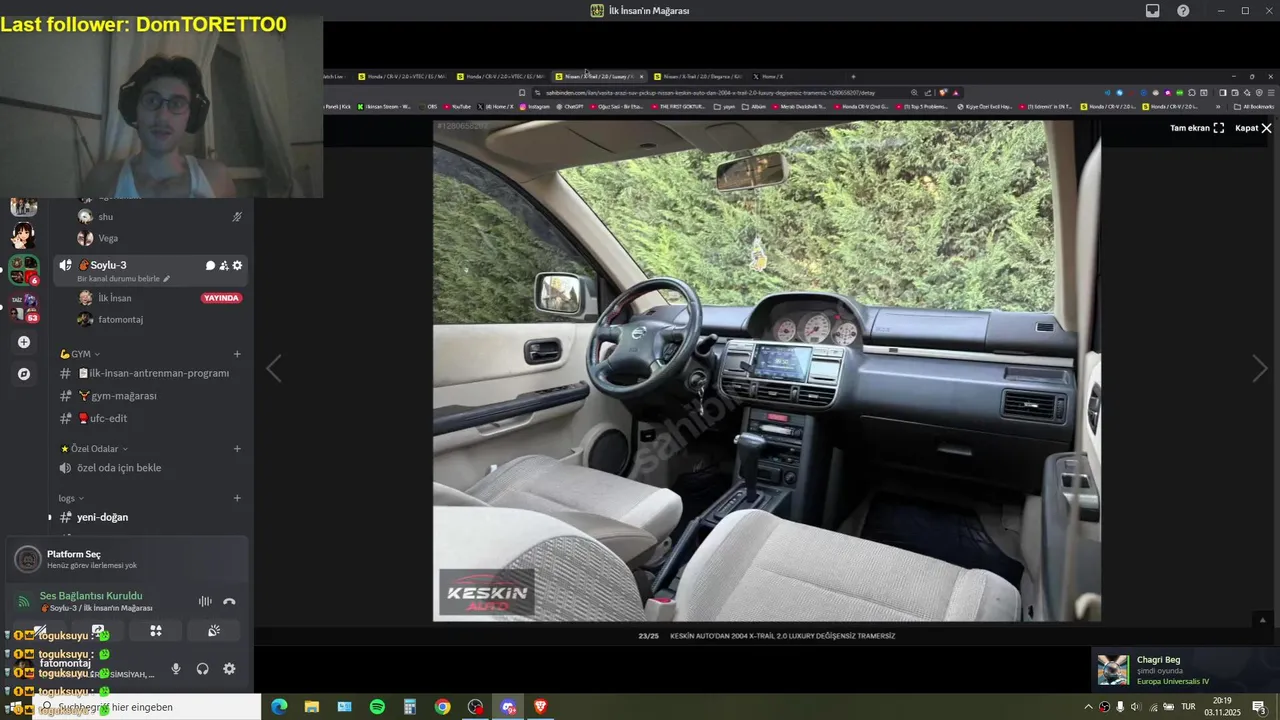Toggle headphone deafen in Discord user panel
Viewport: 1280px width, 720px height.
[202, 669]
